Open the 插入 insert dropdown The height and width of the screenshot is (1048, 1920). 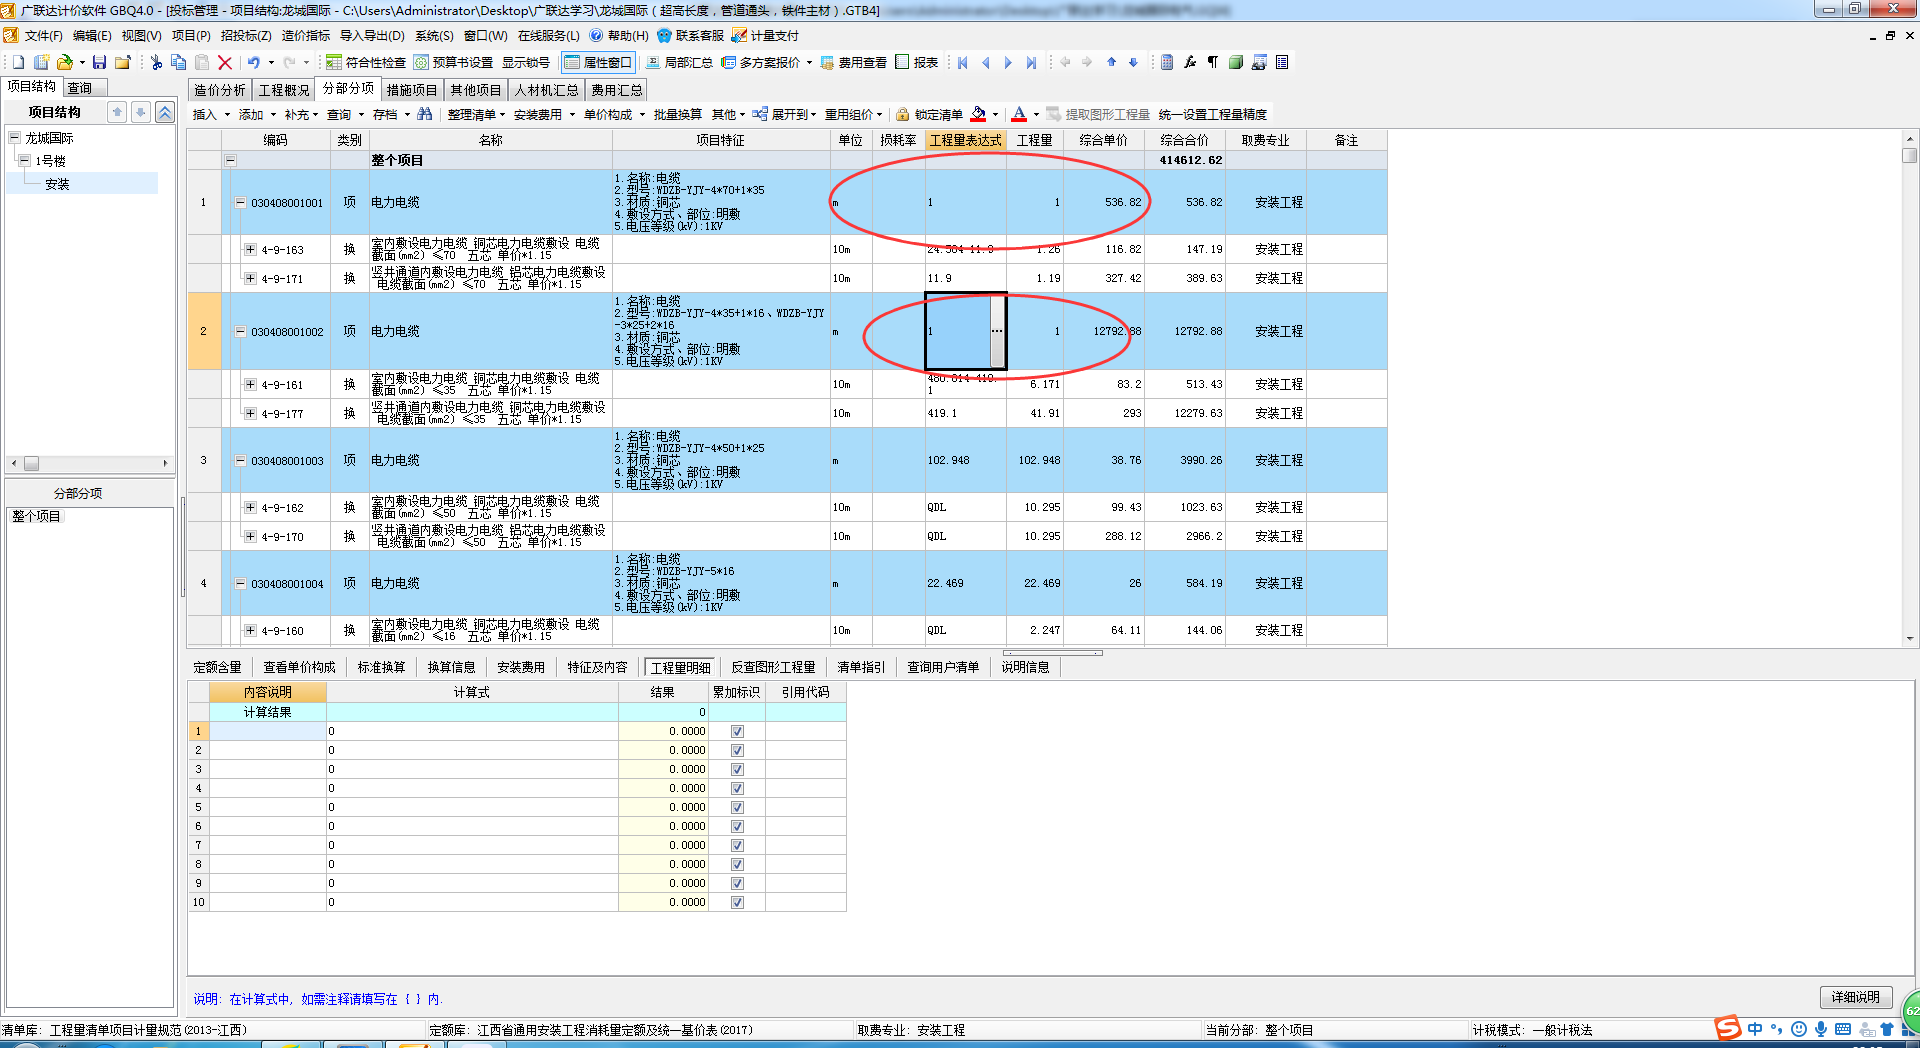click(211, 114)
